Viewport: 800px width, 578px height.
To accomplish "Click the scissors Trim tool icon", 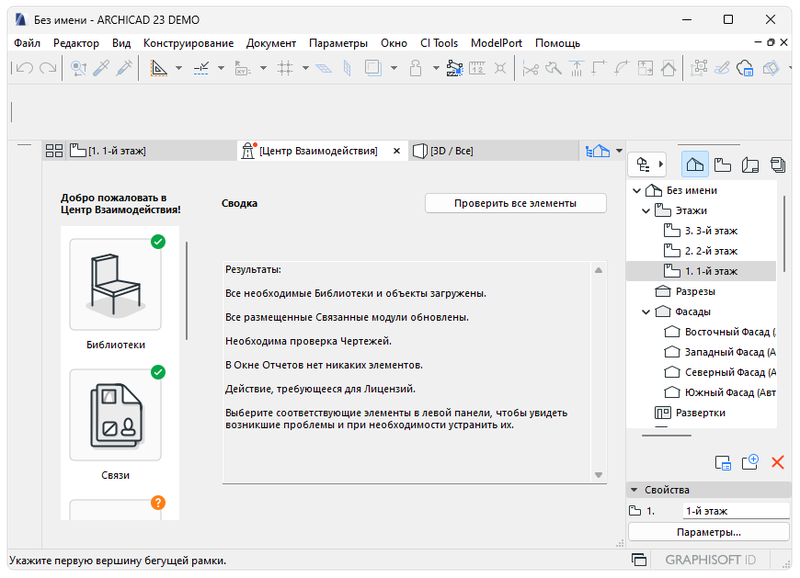I will [530, 69].
